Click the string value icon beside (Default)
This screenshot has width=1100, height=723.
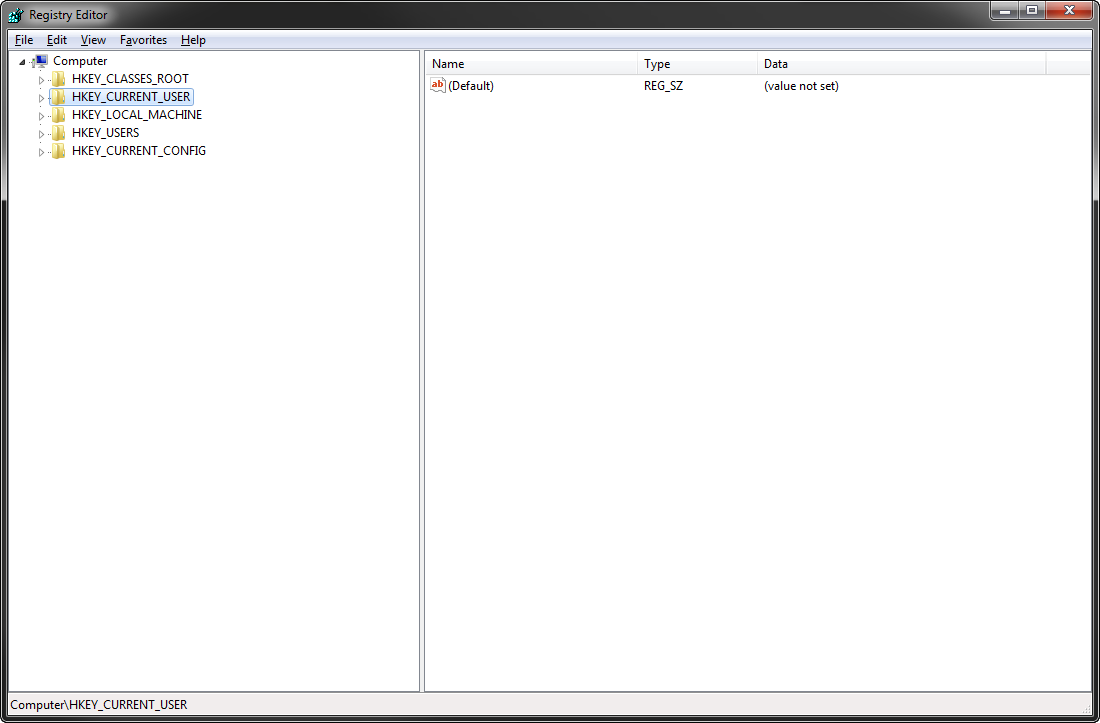pos(438,86)
